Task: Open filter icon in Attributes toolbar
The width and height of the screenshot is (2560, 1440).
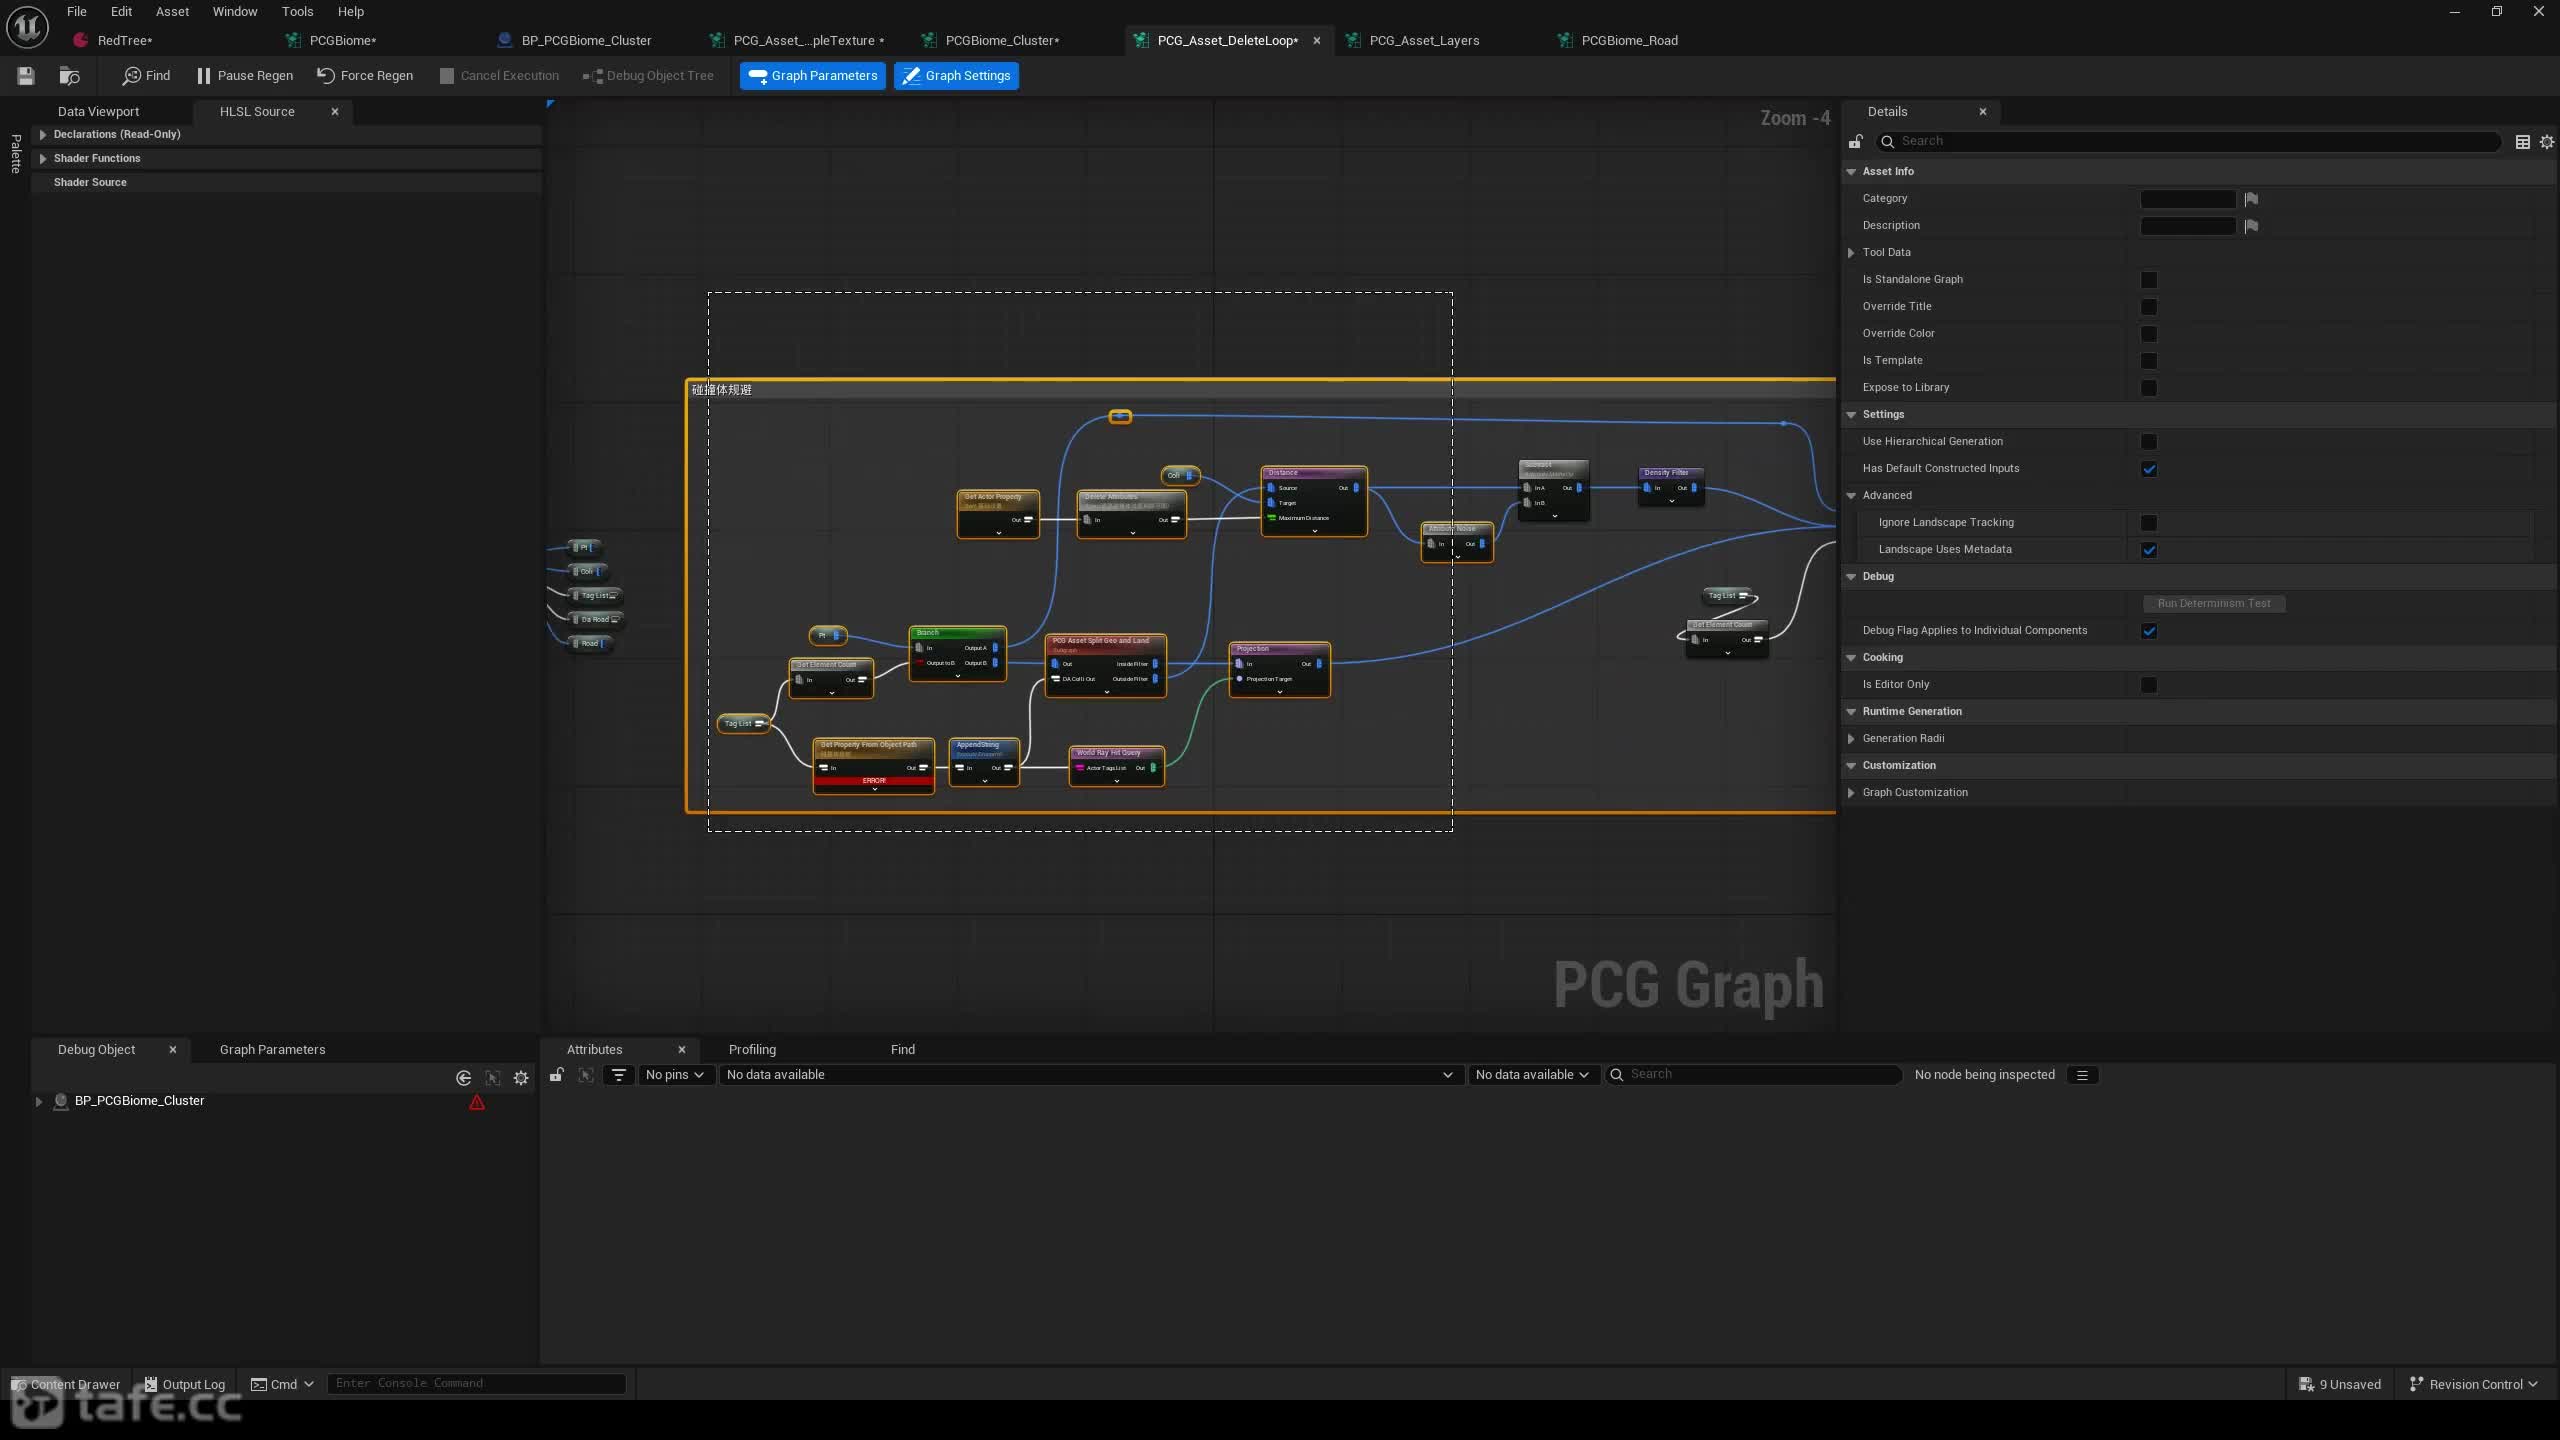Action: point(619,1075)
